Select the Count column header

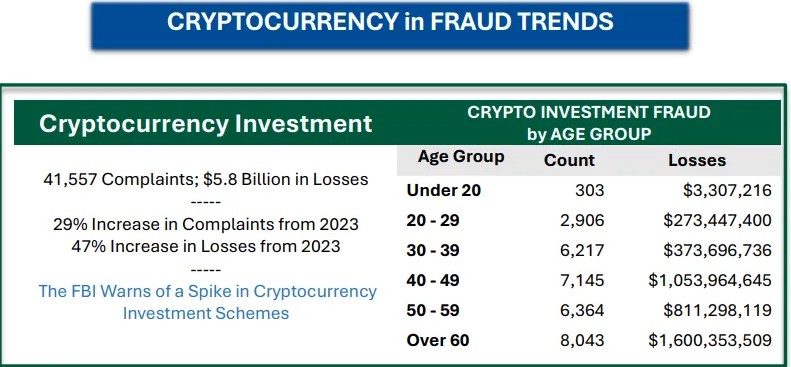coord(569,160)
